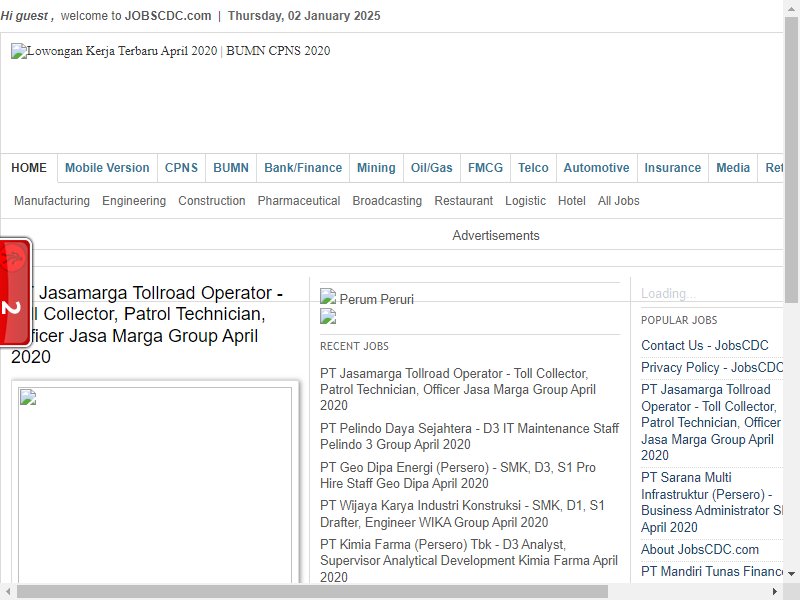Open popular link Privacy Policy - JobsCDC

click(x=712, y=367)
